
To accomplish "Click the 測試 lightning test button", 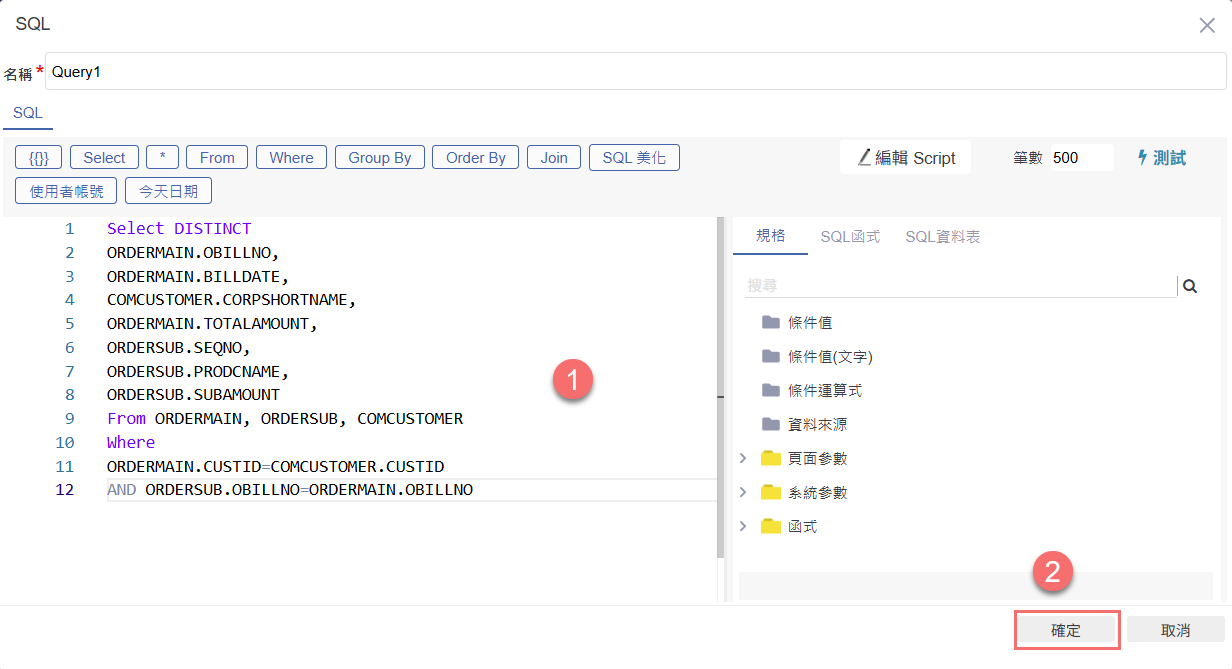I will pos(1161,158).
